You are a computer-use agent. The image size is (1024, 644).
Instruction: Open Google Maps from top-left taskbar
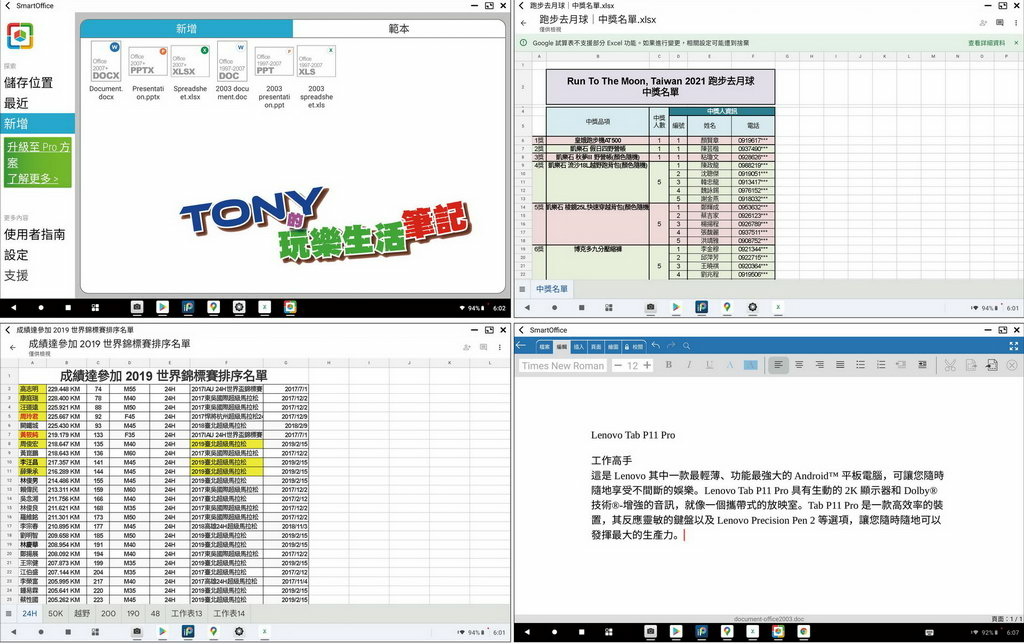click(213, 307)
